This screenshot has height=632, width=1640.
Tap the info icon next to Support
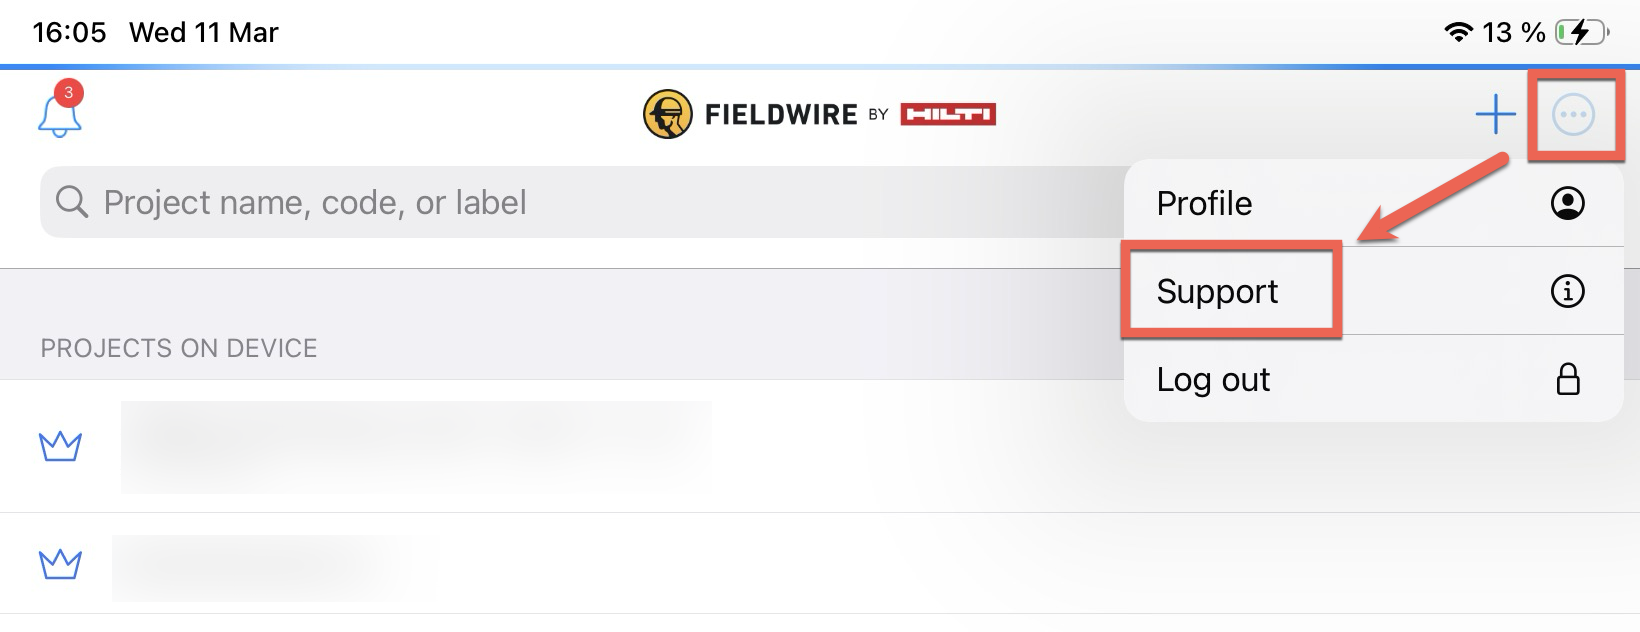click(1568, 291)
